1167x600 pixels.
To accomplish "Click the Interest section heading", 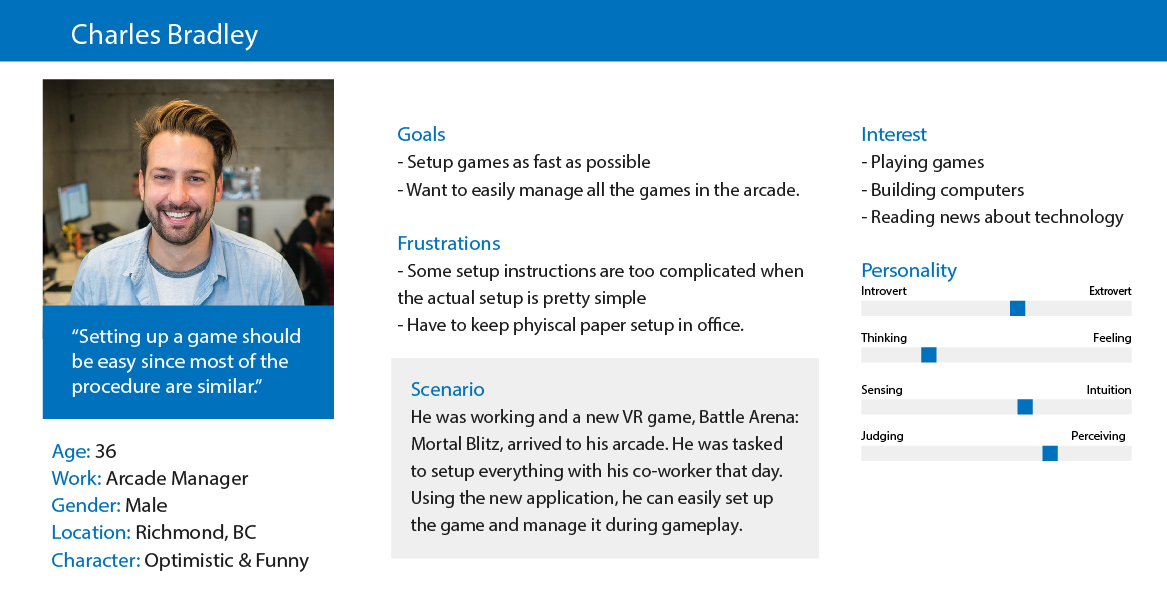I will point(894,134).
